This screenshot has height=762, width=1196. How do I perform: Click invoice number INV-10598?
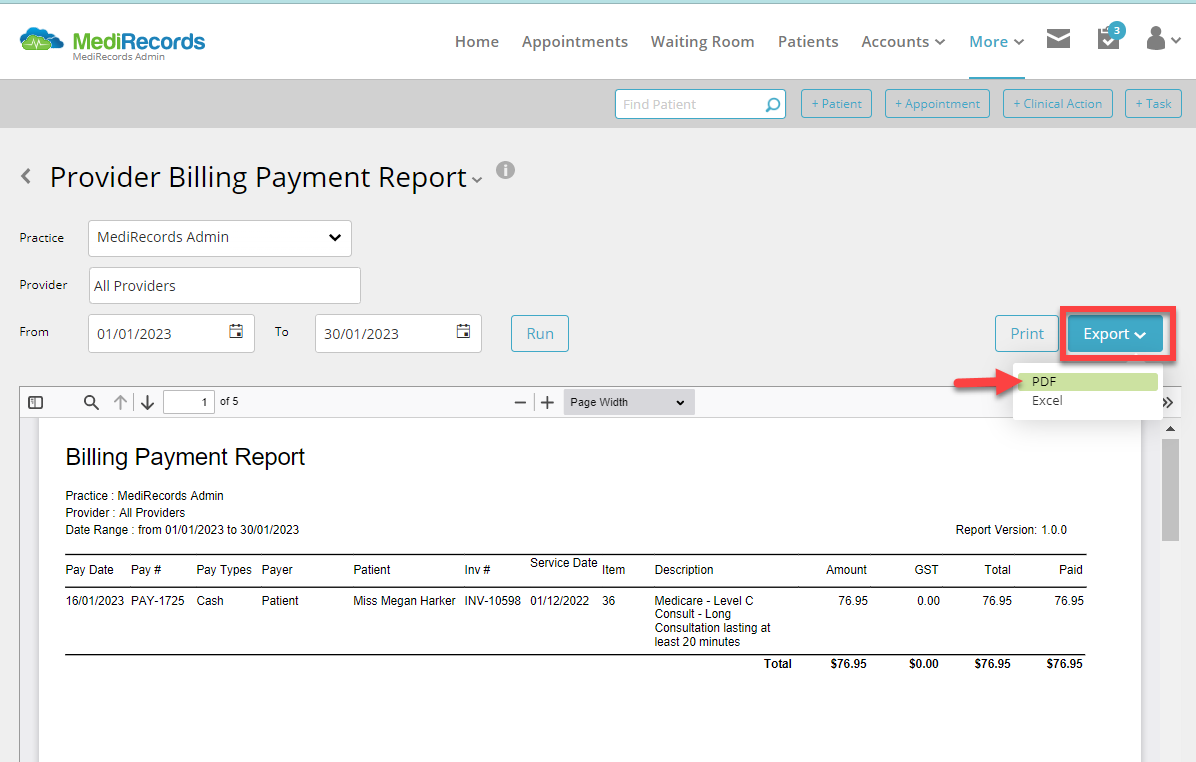click(x=493, y=601)
